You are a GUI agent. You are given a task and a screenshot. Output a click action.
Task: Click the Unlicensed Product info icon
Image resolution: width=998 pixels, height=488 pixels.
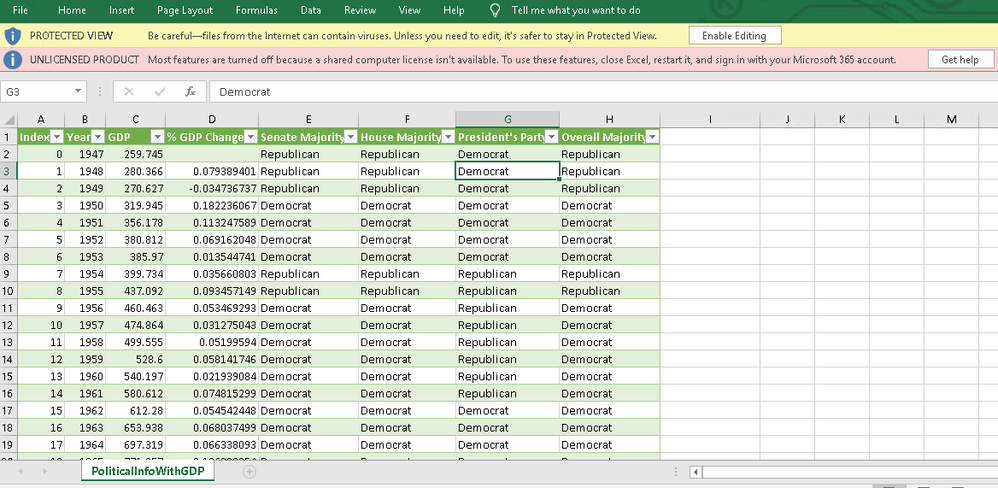[x=13, y=60]
